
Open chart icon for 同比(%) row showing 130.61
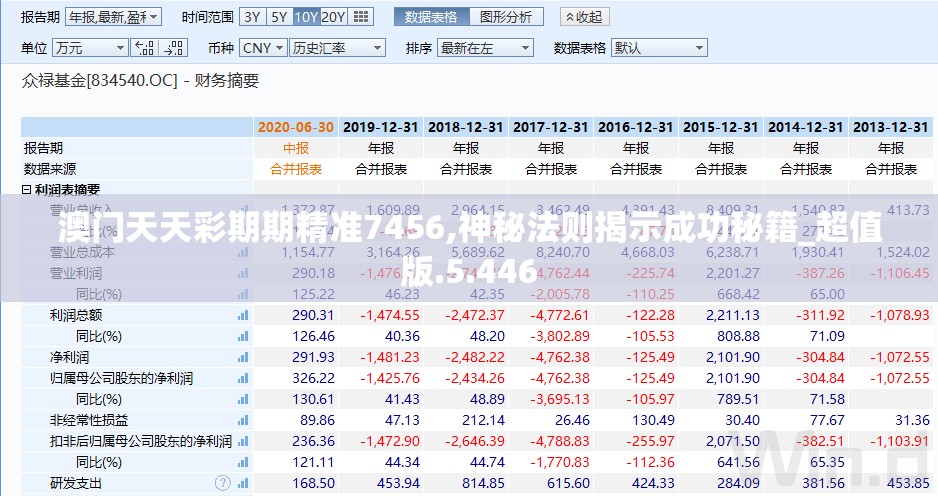pos(242,399)
